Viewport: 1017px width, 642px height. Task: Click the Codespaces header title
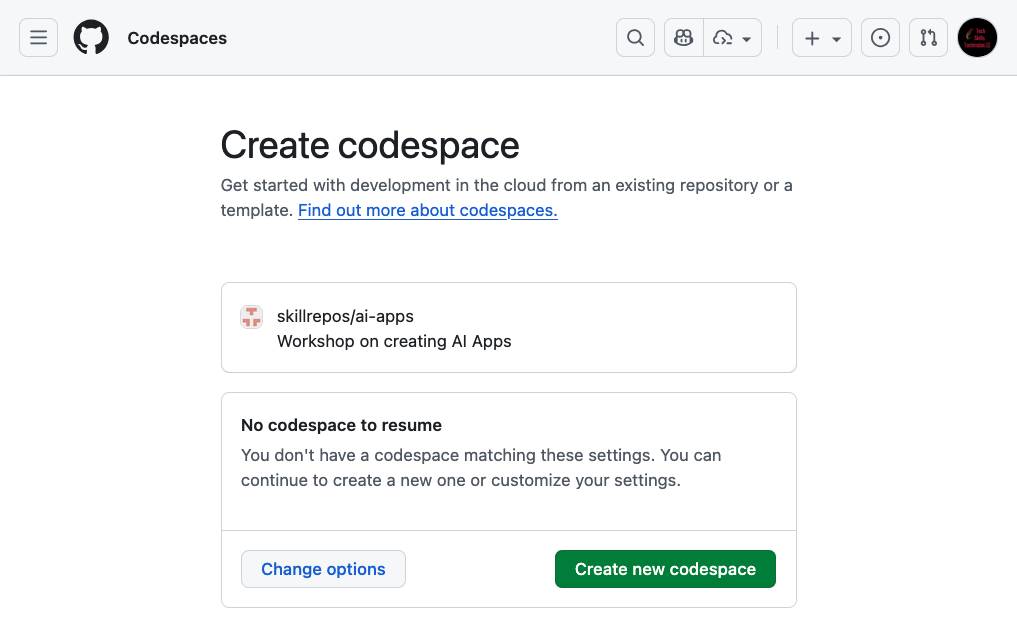click(x=177, y=38)
